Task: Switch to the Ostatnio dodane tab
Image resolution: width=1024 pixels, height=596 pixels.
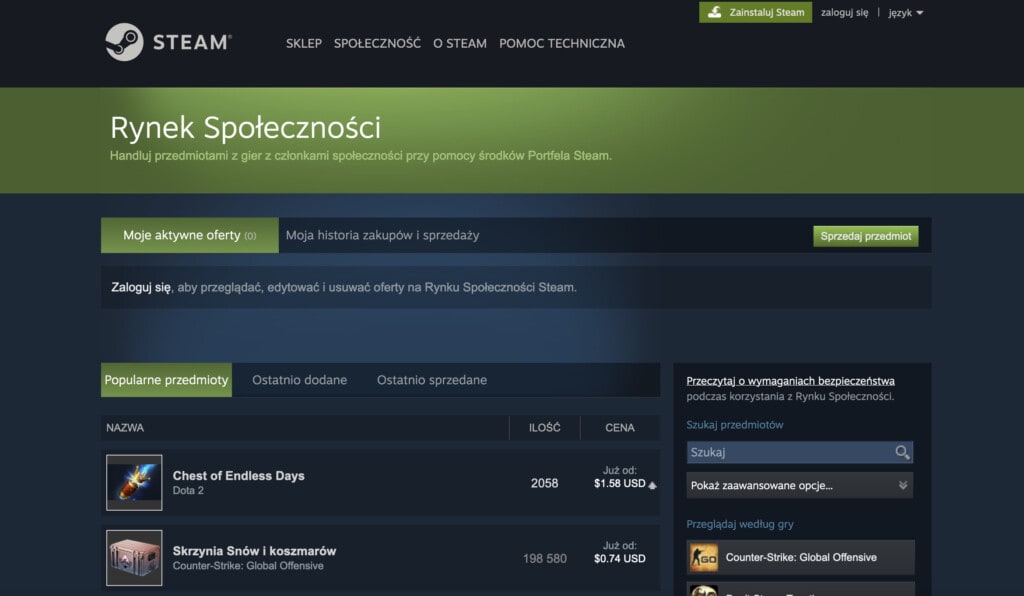Action: click(x=300, y=380)
